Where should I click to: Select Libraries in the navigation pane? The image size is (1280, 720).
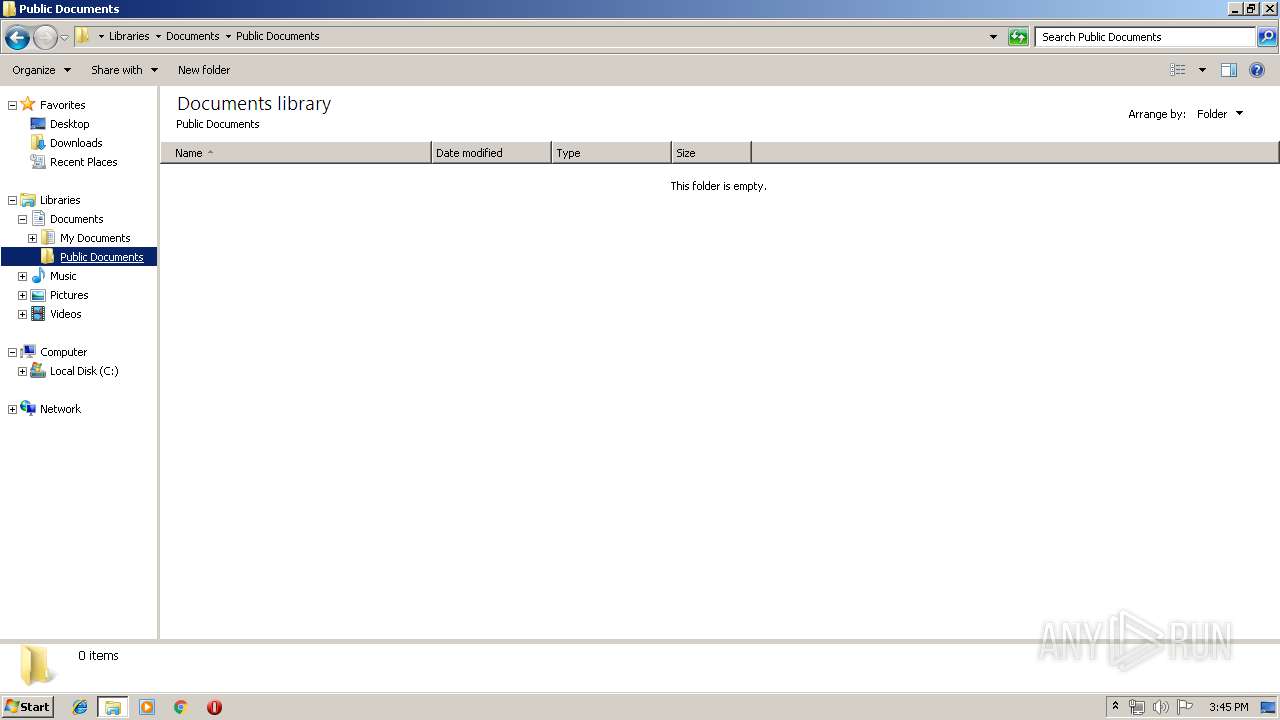coord(60,200)
